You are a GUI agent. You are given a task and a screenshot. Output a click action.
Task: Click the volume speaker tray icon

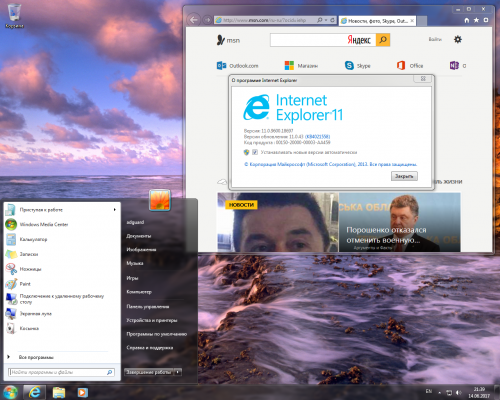tap(459, 392)
